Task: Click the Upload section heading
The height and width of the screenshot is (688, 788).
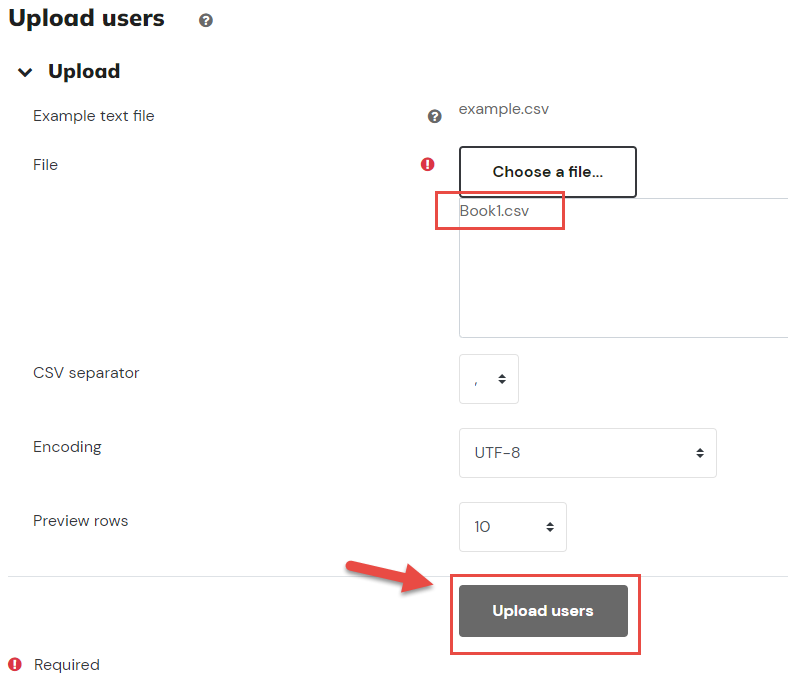Action: point(84,71)
